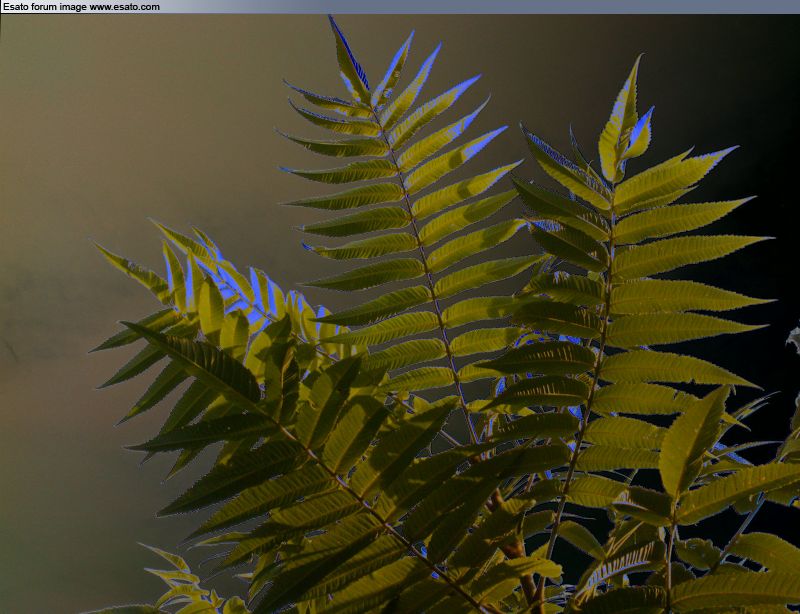Click the fern leaf photo
800x614 pixels.
pyautogui.click(x=400, y=314)
